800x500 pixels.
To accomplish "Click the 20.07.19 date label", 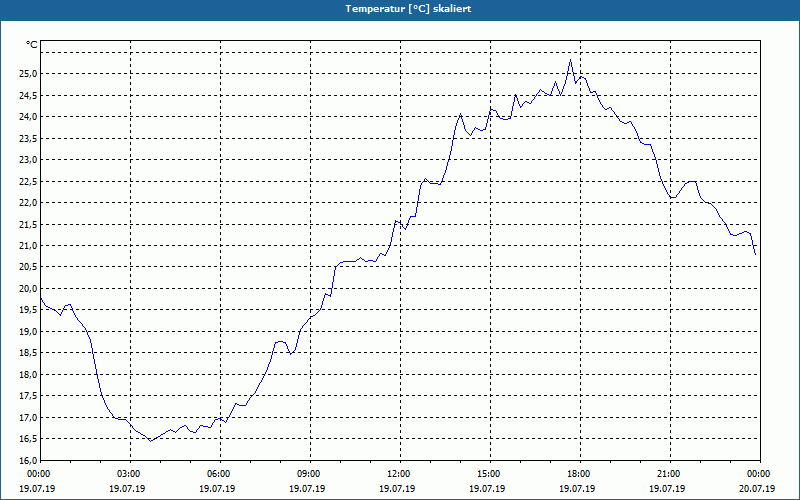I will [757, 488].
